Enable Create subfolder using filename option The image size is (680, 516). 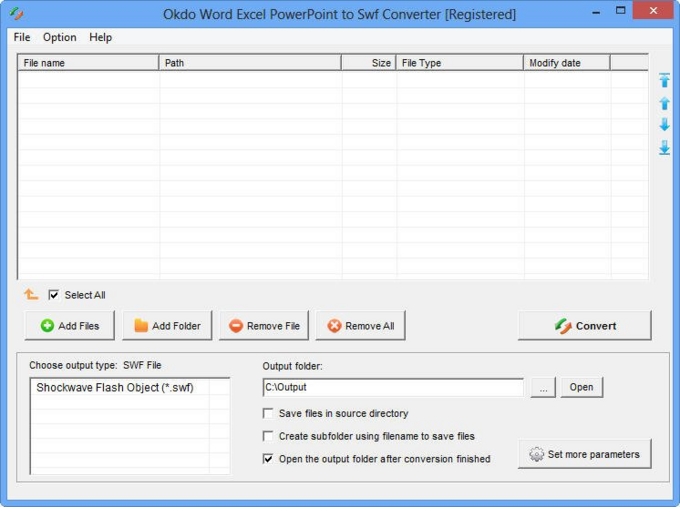point(268,436)
